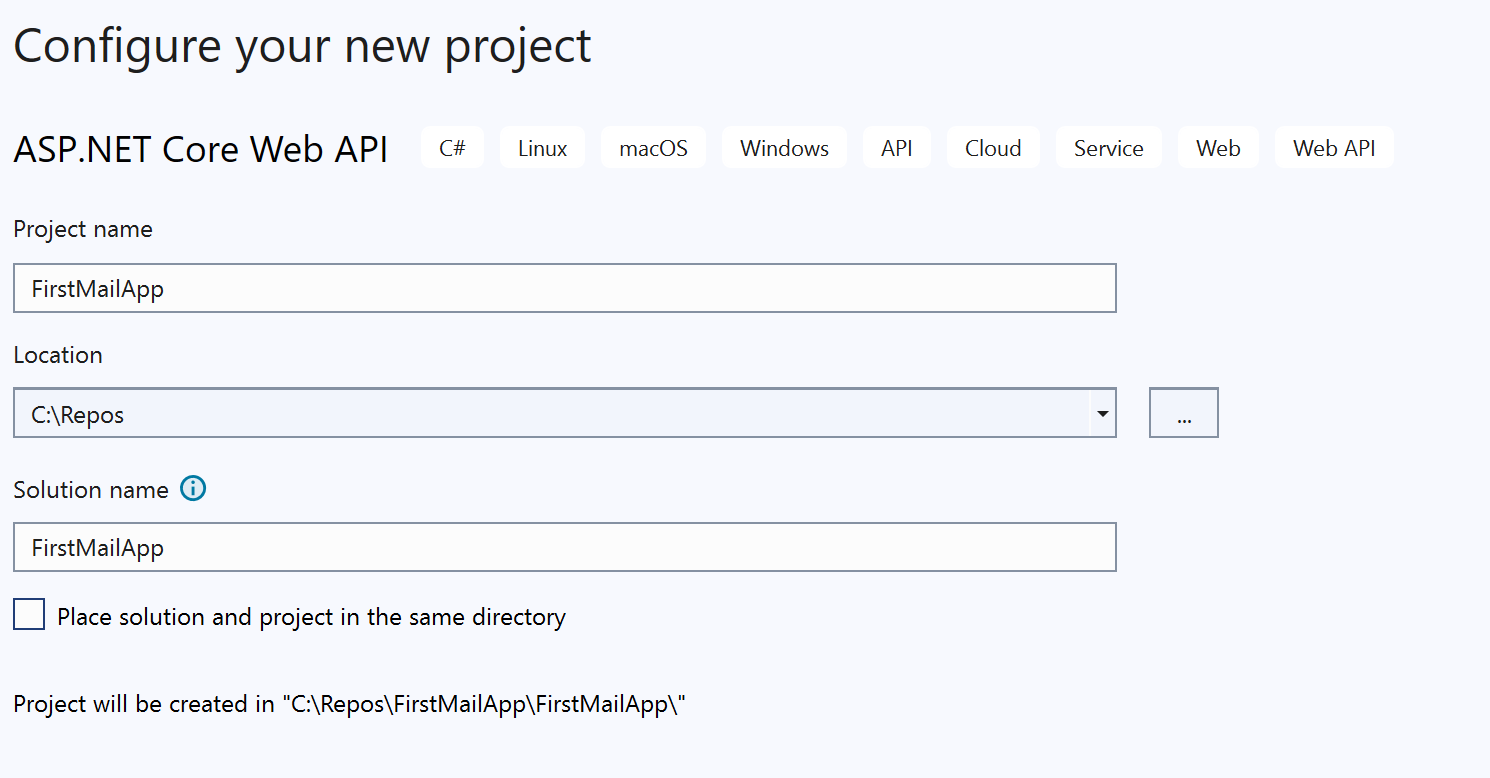Click the info icon beside Solution name

click(193, 489)
